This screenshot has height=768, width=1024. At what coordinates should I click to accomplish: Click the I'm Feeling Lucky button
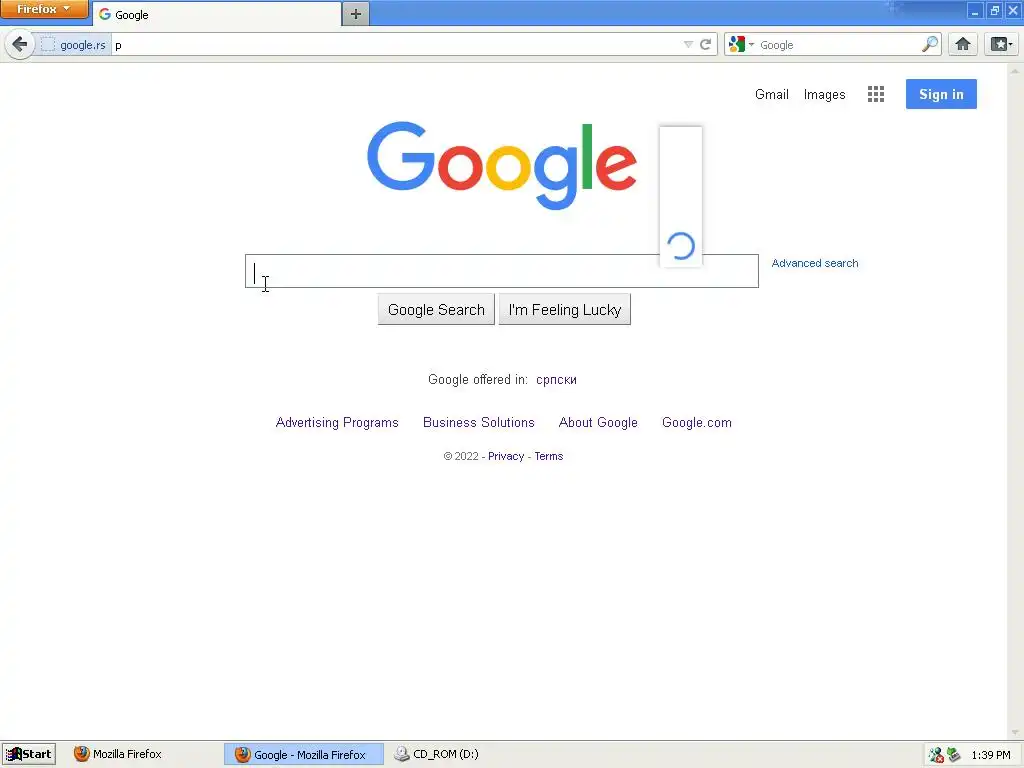pos(565,310)
